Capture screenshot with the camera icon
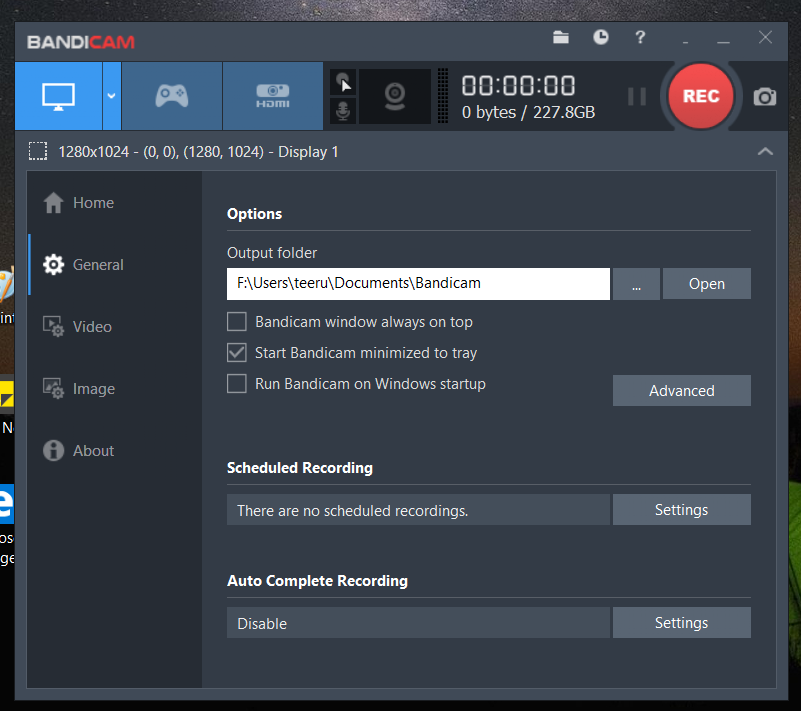This screenshot has height=711, width=801. (765, 97)
